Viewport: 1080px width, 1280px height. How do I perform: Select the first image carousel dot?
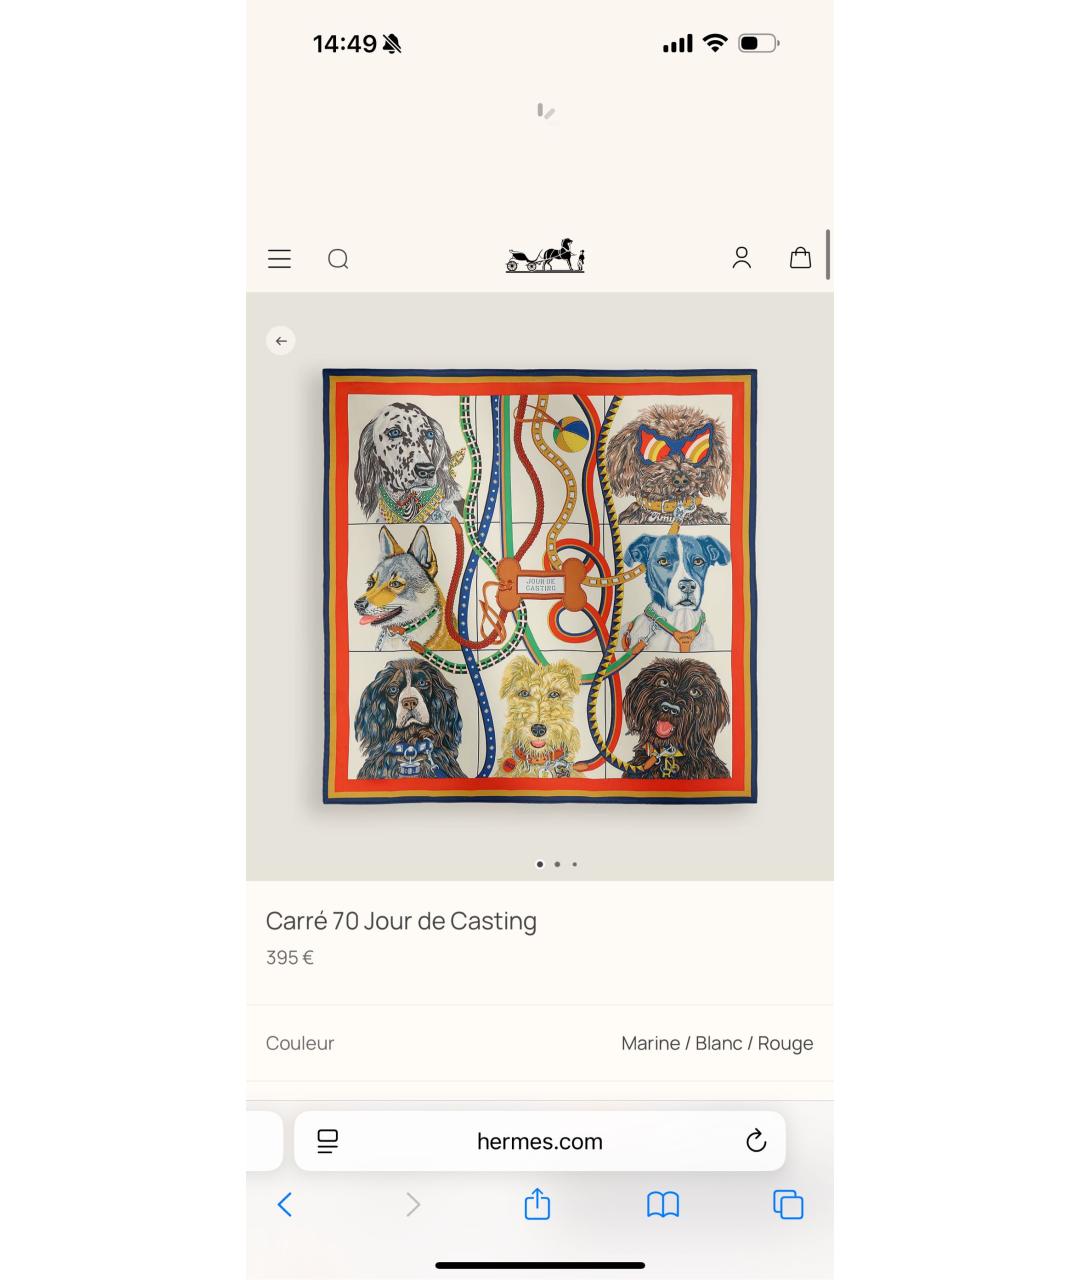coord(540,864)
